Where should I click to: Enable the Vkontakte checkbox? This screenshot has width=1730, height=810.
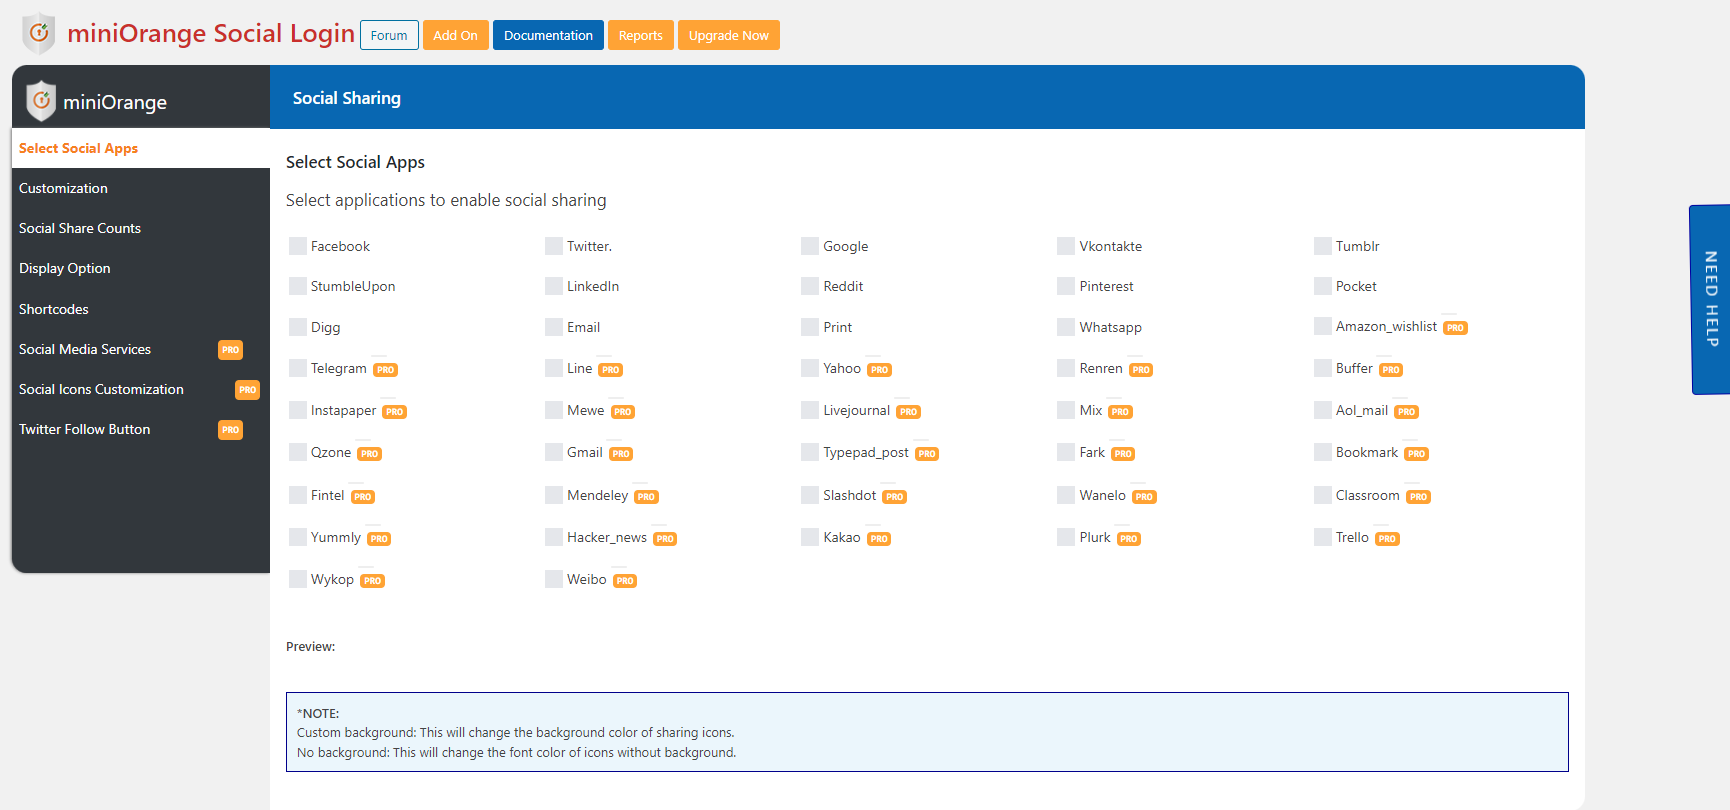tap(1066, 246)
